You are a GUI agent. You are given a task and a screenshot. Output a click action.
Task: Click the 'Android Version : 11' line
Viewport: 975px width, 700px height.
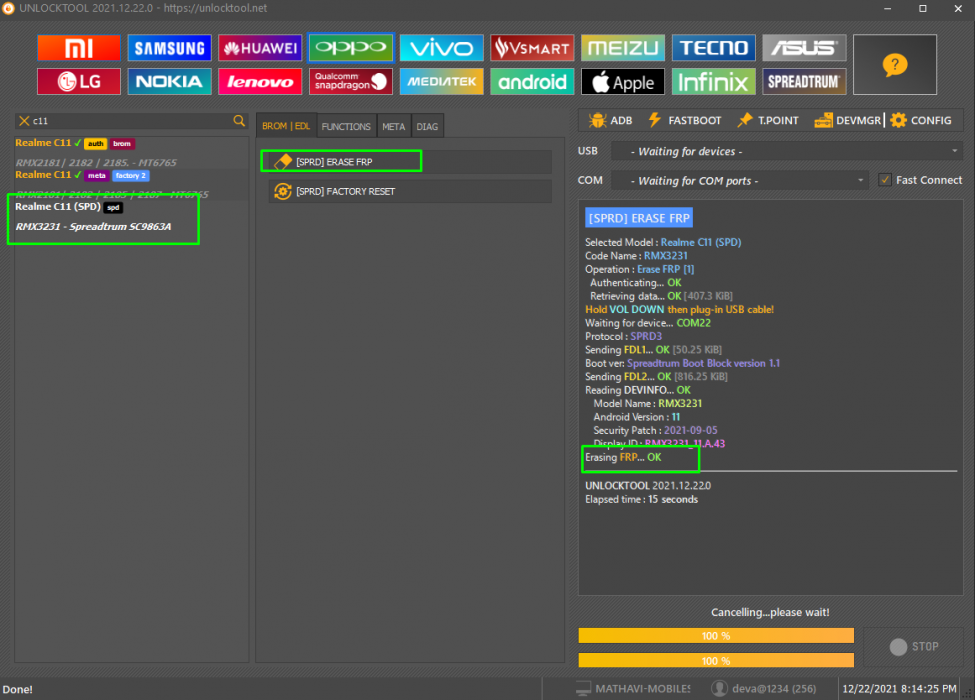[x=637, y=417]
